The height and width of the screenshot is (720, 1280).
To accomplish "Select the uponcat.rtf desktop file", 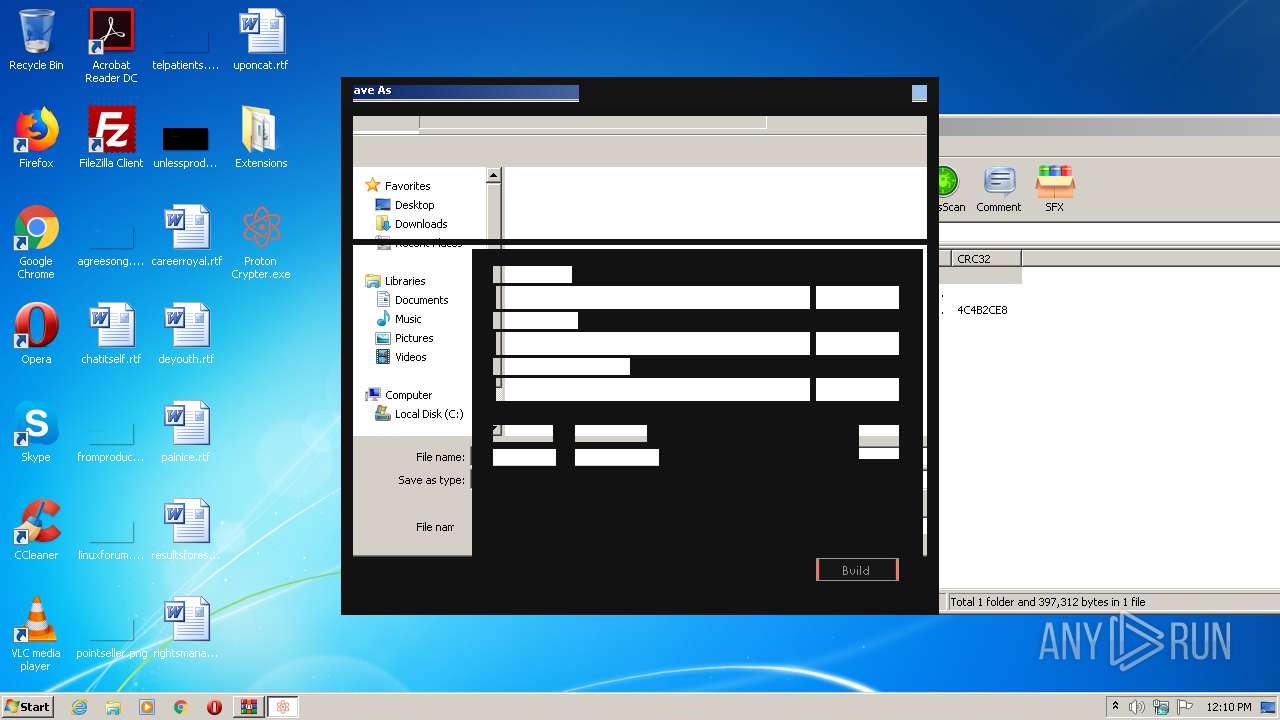I will 261,40.
